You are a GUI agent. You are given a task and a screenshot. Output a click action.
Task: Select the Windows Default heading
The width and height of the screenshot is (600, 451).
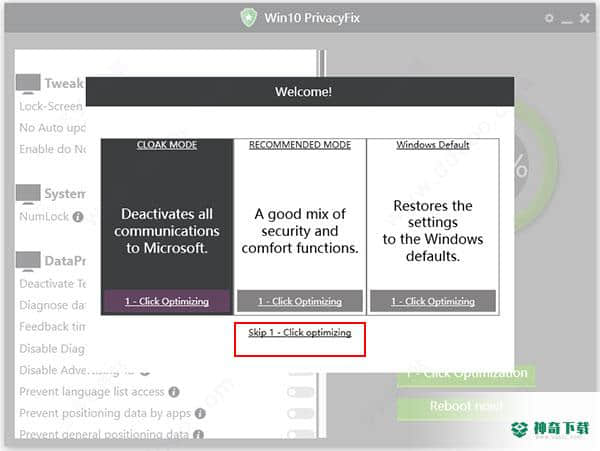(x=433, y=145)
